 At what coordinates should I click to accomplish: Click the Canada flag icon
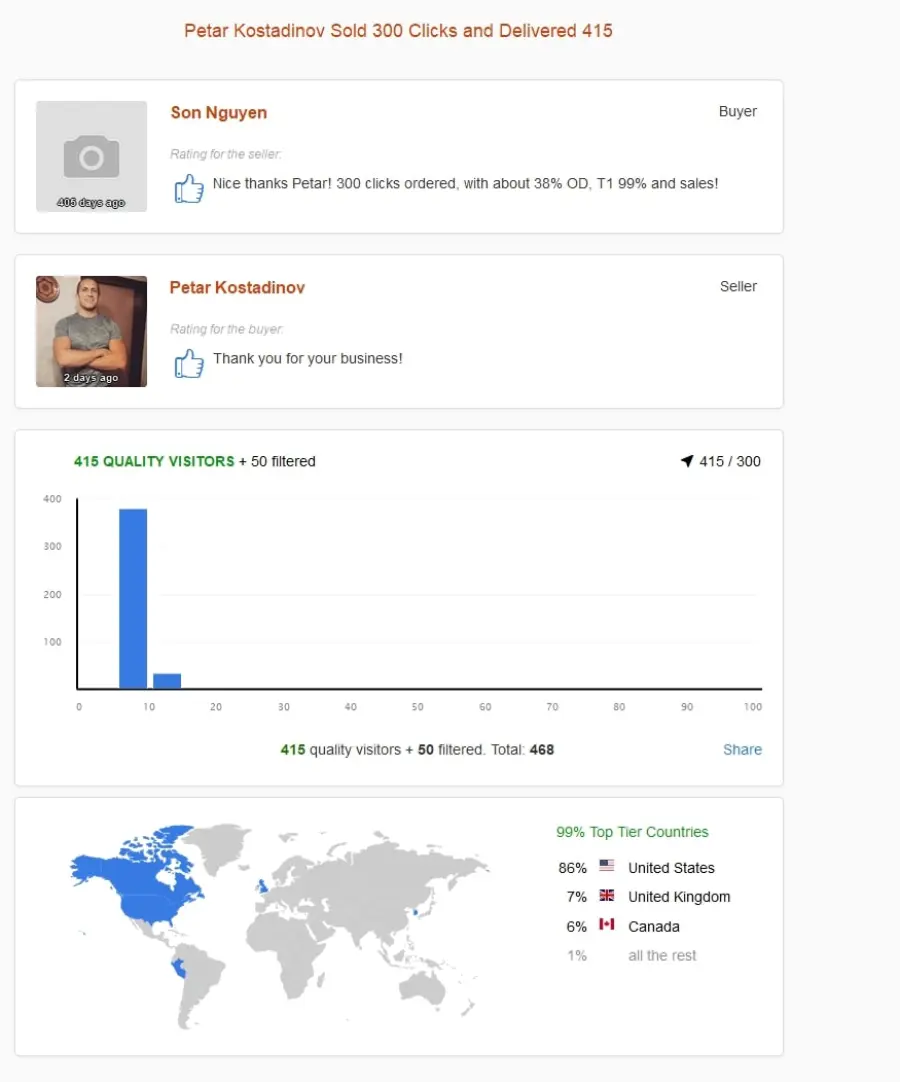607,924
